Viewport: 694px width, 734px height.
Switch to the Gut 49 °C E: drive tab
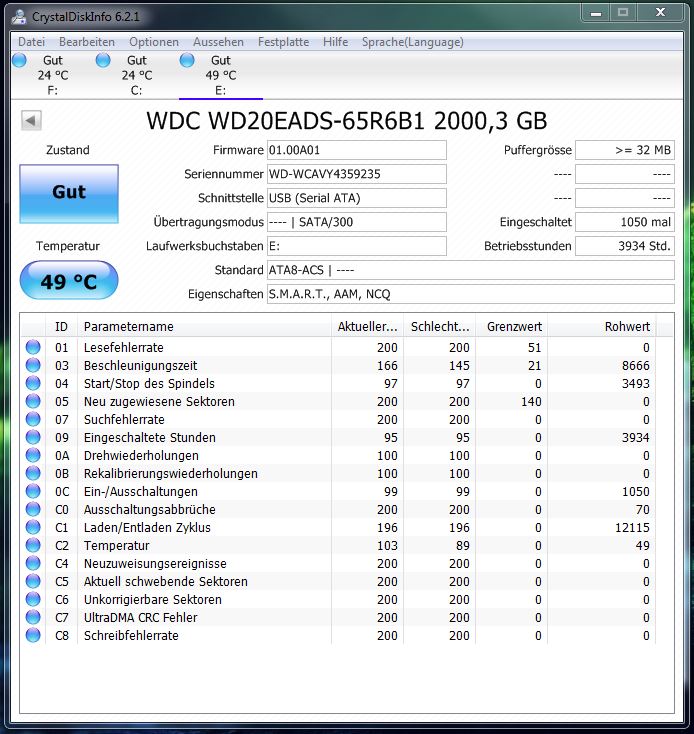(220, 75)
